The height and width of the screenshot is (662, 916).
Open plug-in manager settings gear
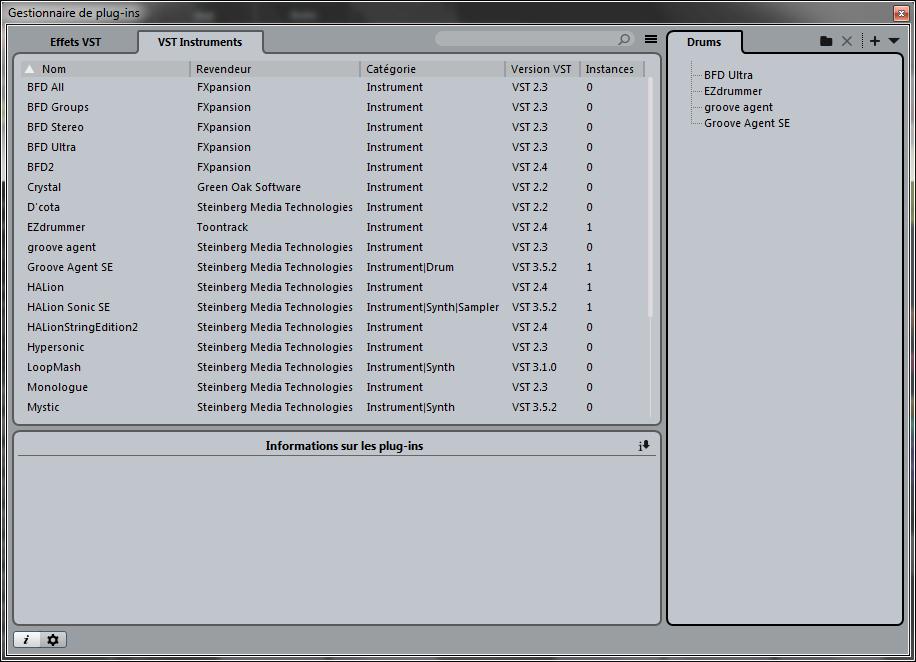point(53,640)
